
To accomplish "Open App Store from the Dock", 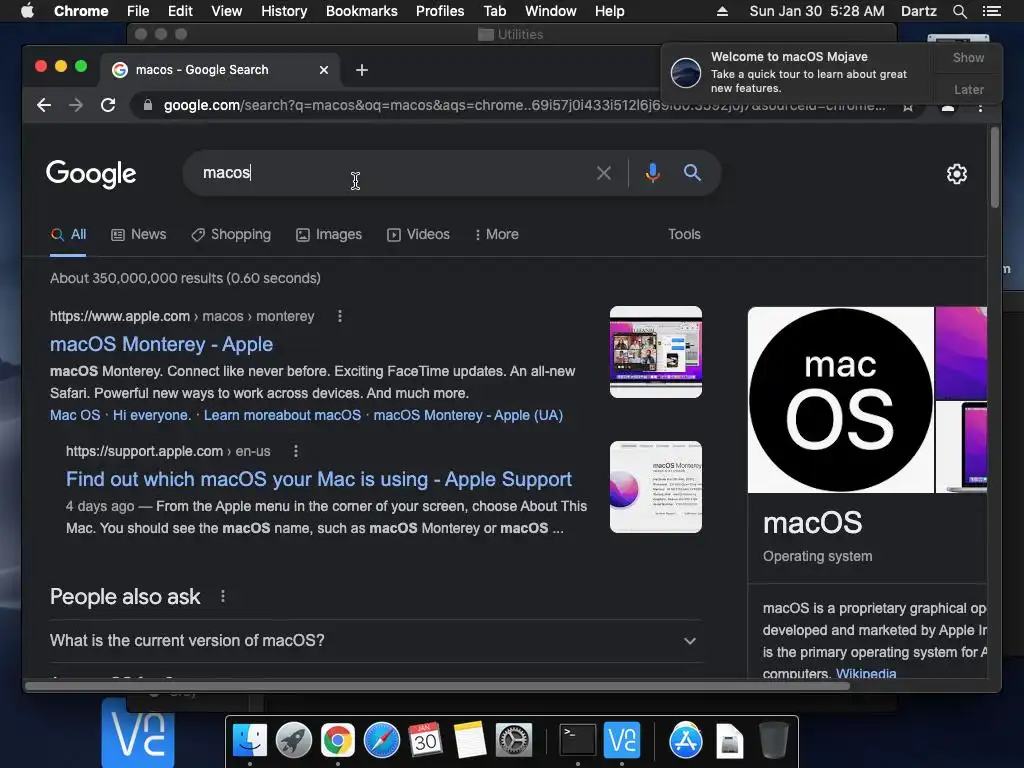I will click(x=686, y=741).
